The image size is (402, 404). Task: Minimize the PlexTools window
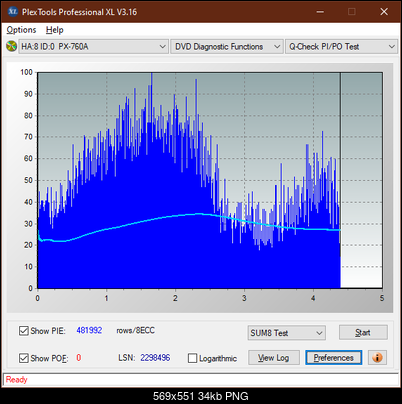point(320,12)
